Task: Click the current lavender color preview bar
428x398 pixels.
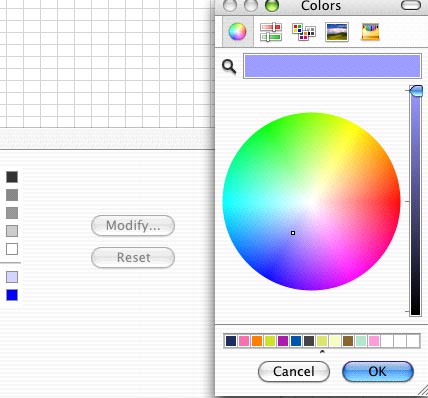Action: pyautogui.click(x=332, y=66)
